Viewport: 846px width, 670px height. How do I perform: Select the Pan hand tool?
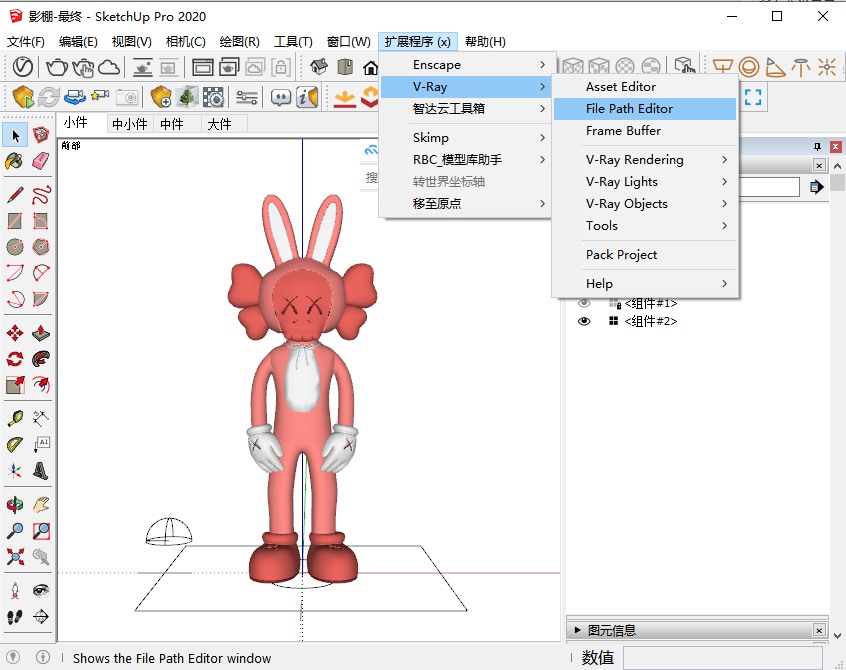[x=41, y=505]
